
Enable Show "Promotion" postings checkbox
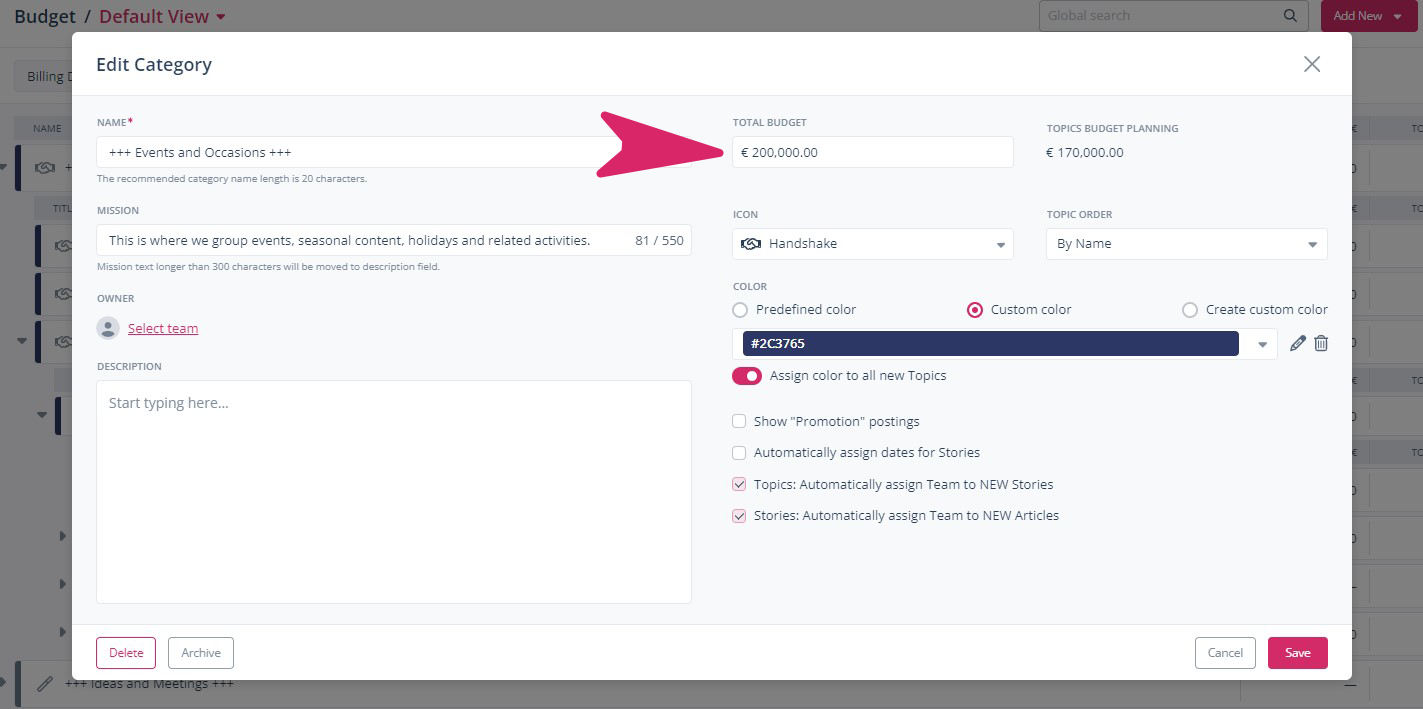[x=740, y=422]
